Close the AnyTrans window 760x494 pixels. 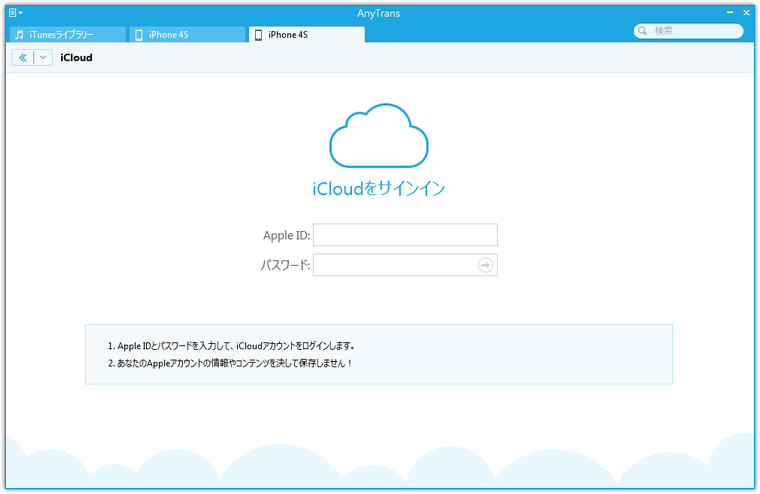tap(746, 13)
